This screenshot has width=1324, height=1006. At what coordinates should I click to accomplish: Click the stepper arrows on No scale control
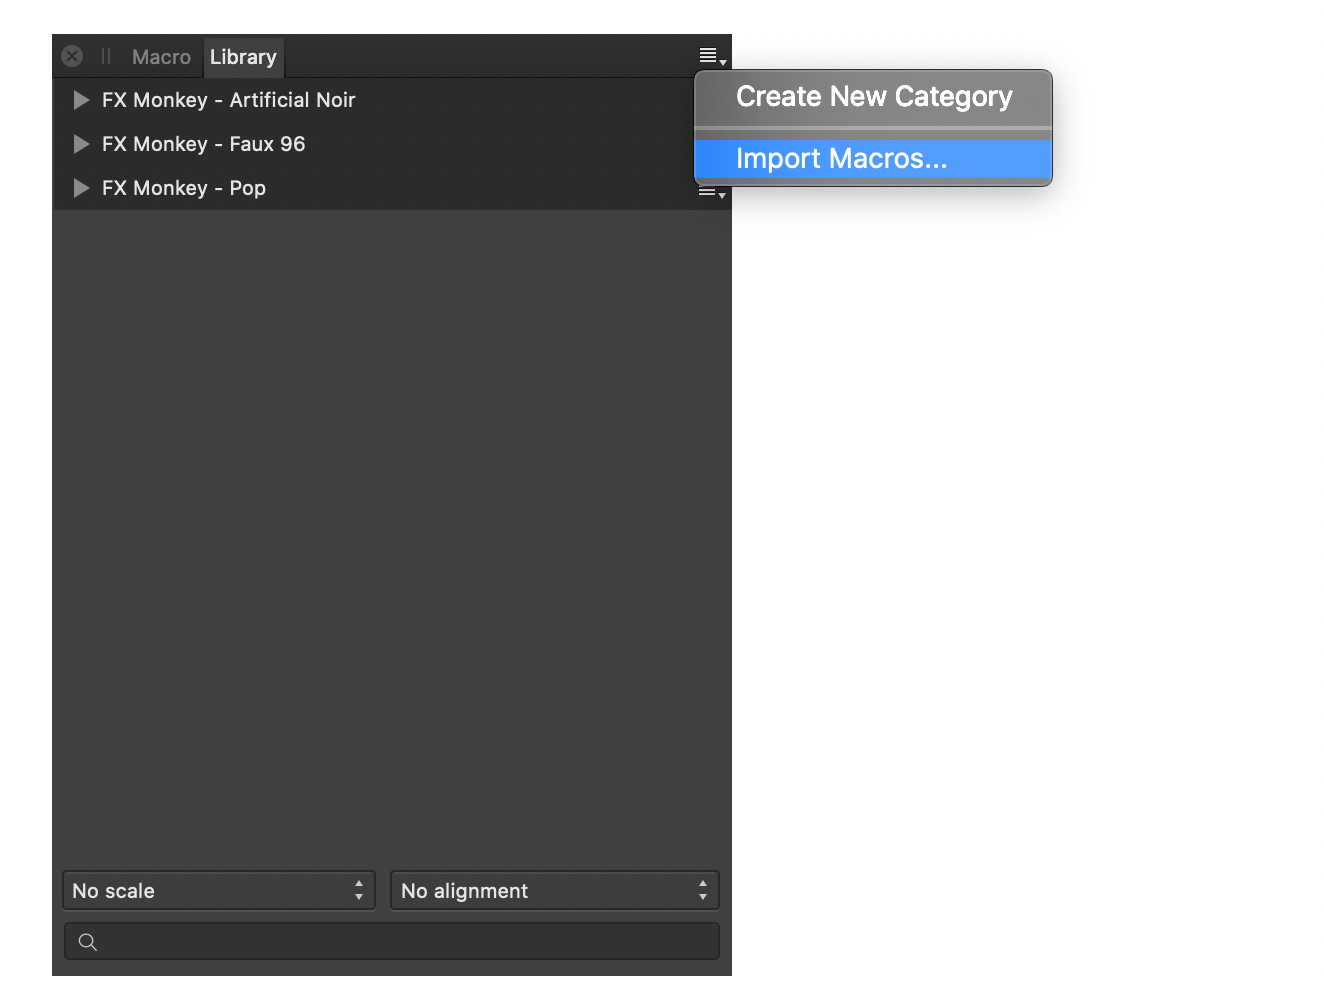coord(359,890)
